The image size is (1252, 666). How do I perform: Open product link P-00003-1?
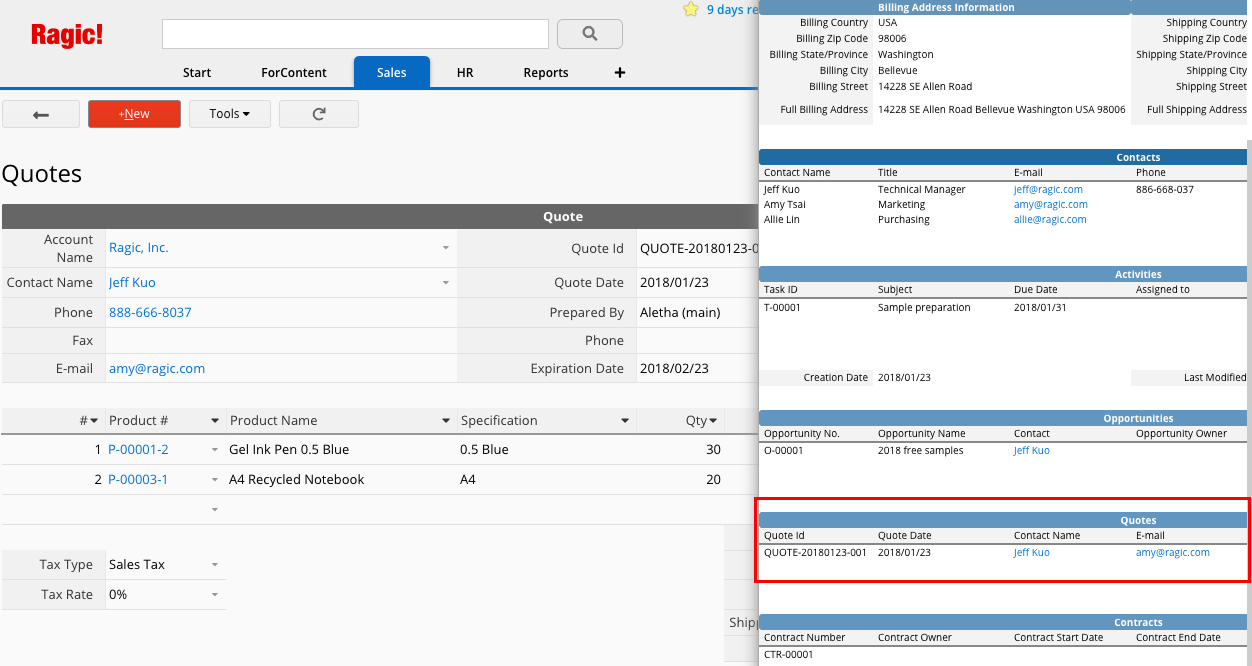tap(138, 480)
